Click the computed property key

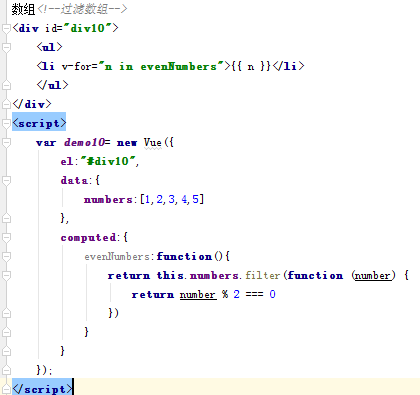coord(88,238)
